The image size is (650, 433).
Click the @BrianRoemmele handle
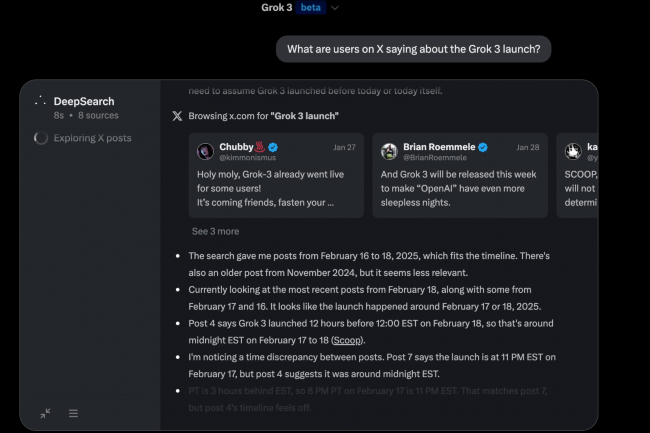[438, 158]
